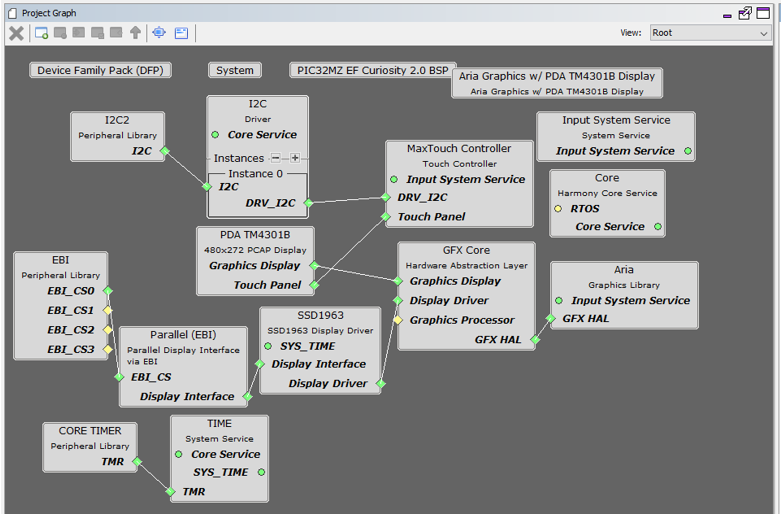
Task: Click GFX Core yellow Graphics Processor port
Action: click(398, 320)
